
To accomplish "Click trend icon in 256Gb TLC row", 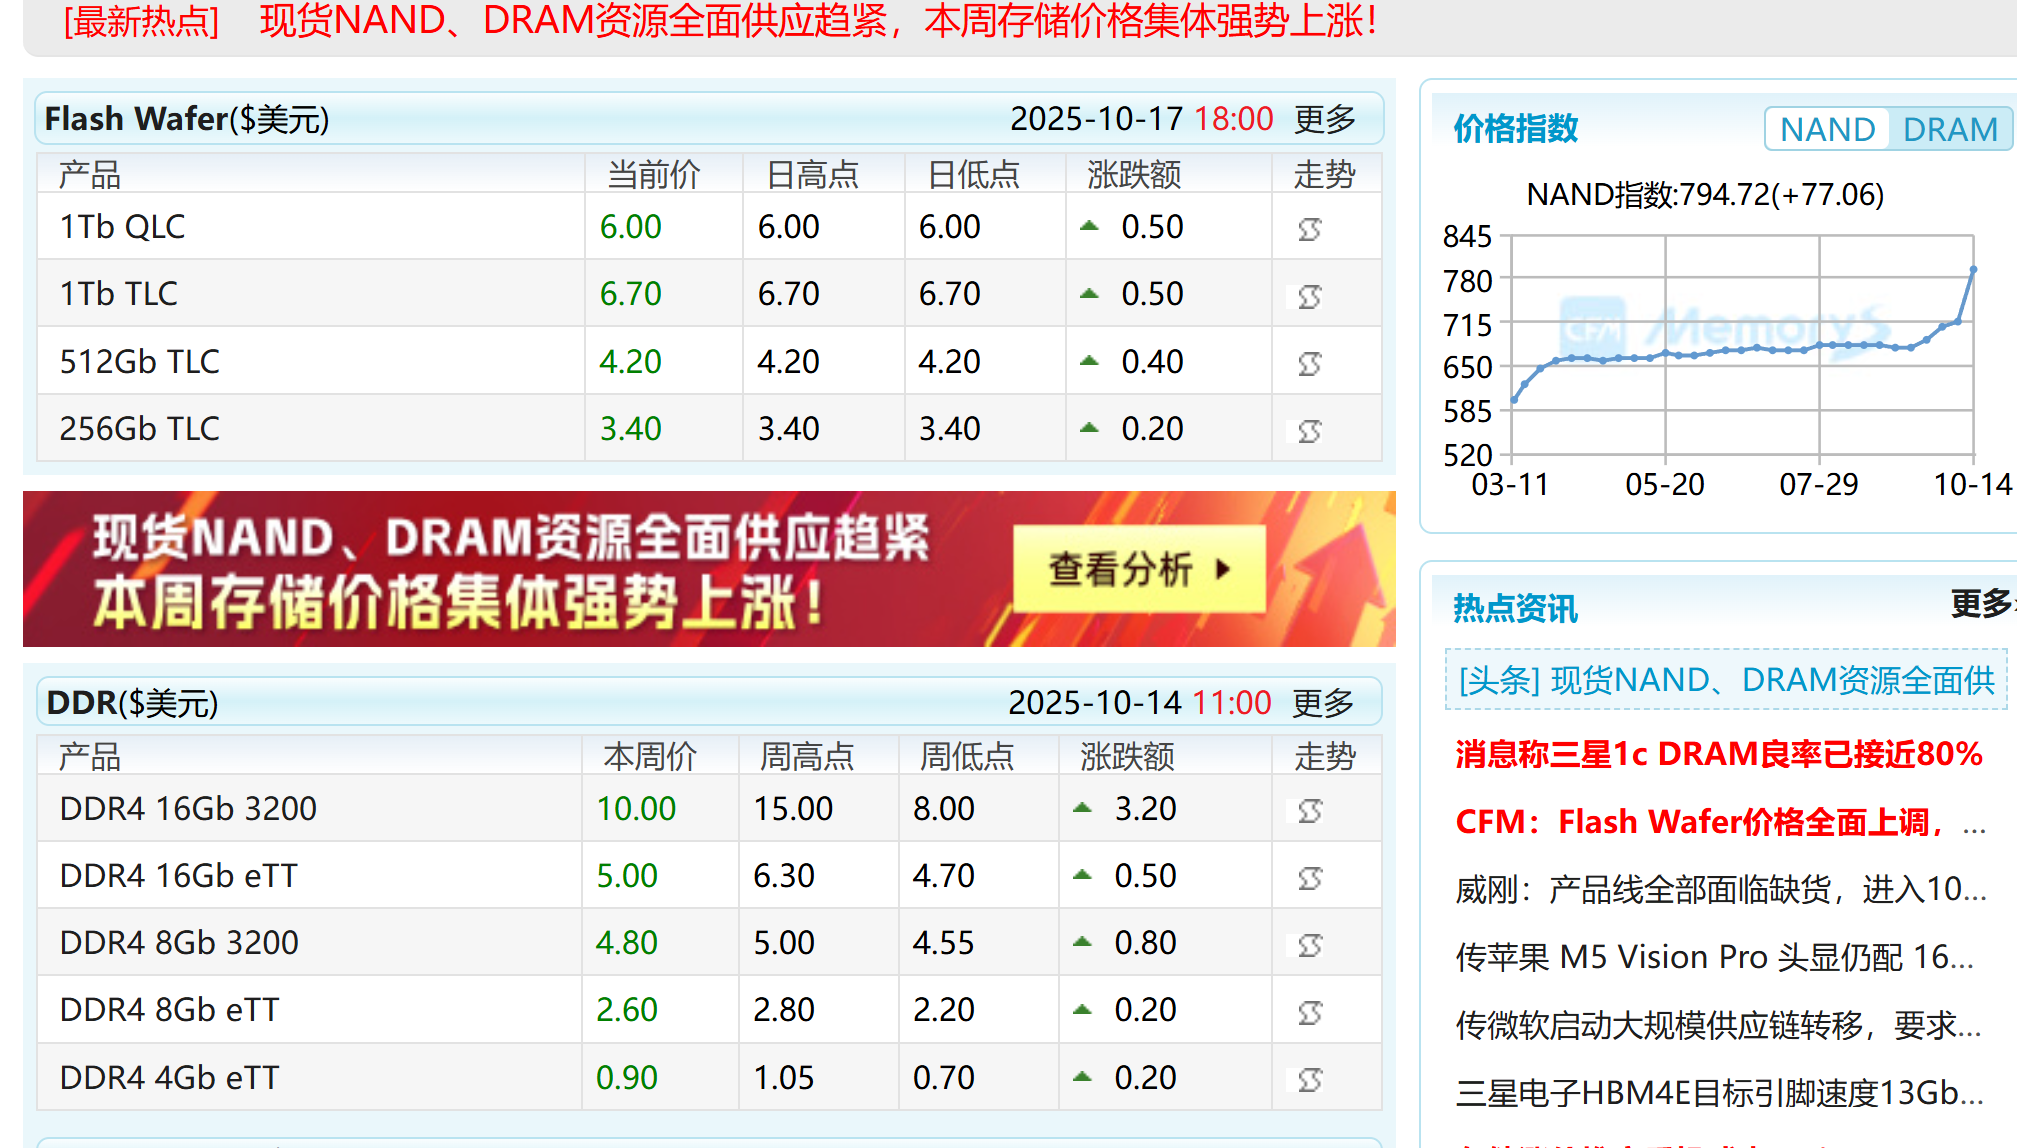I will click(1309, 431).
